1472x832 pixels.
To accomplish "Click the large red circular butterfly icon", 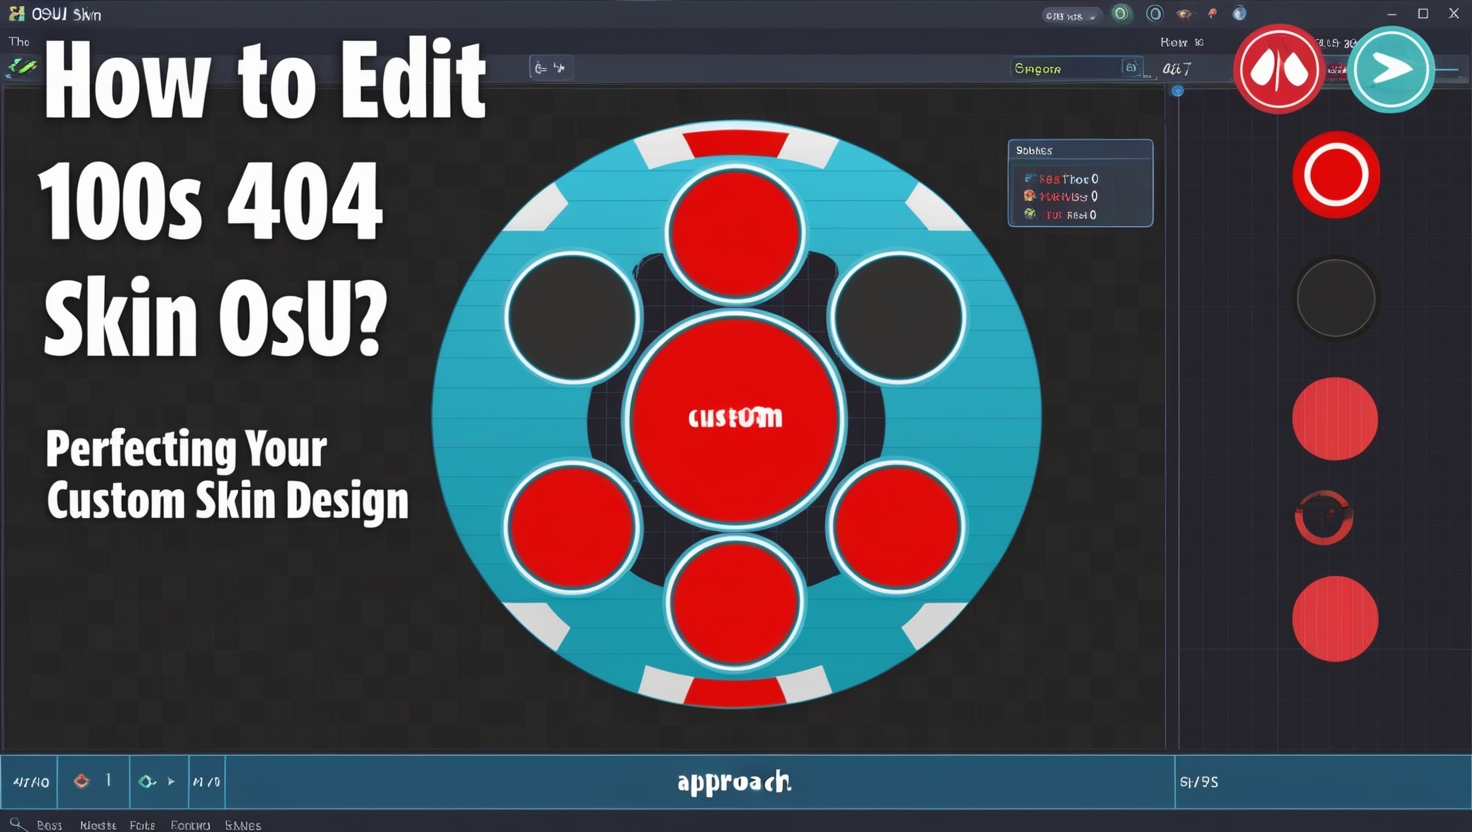I will pyautogui.click(x=1278, y=69).
